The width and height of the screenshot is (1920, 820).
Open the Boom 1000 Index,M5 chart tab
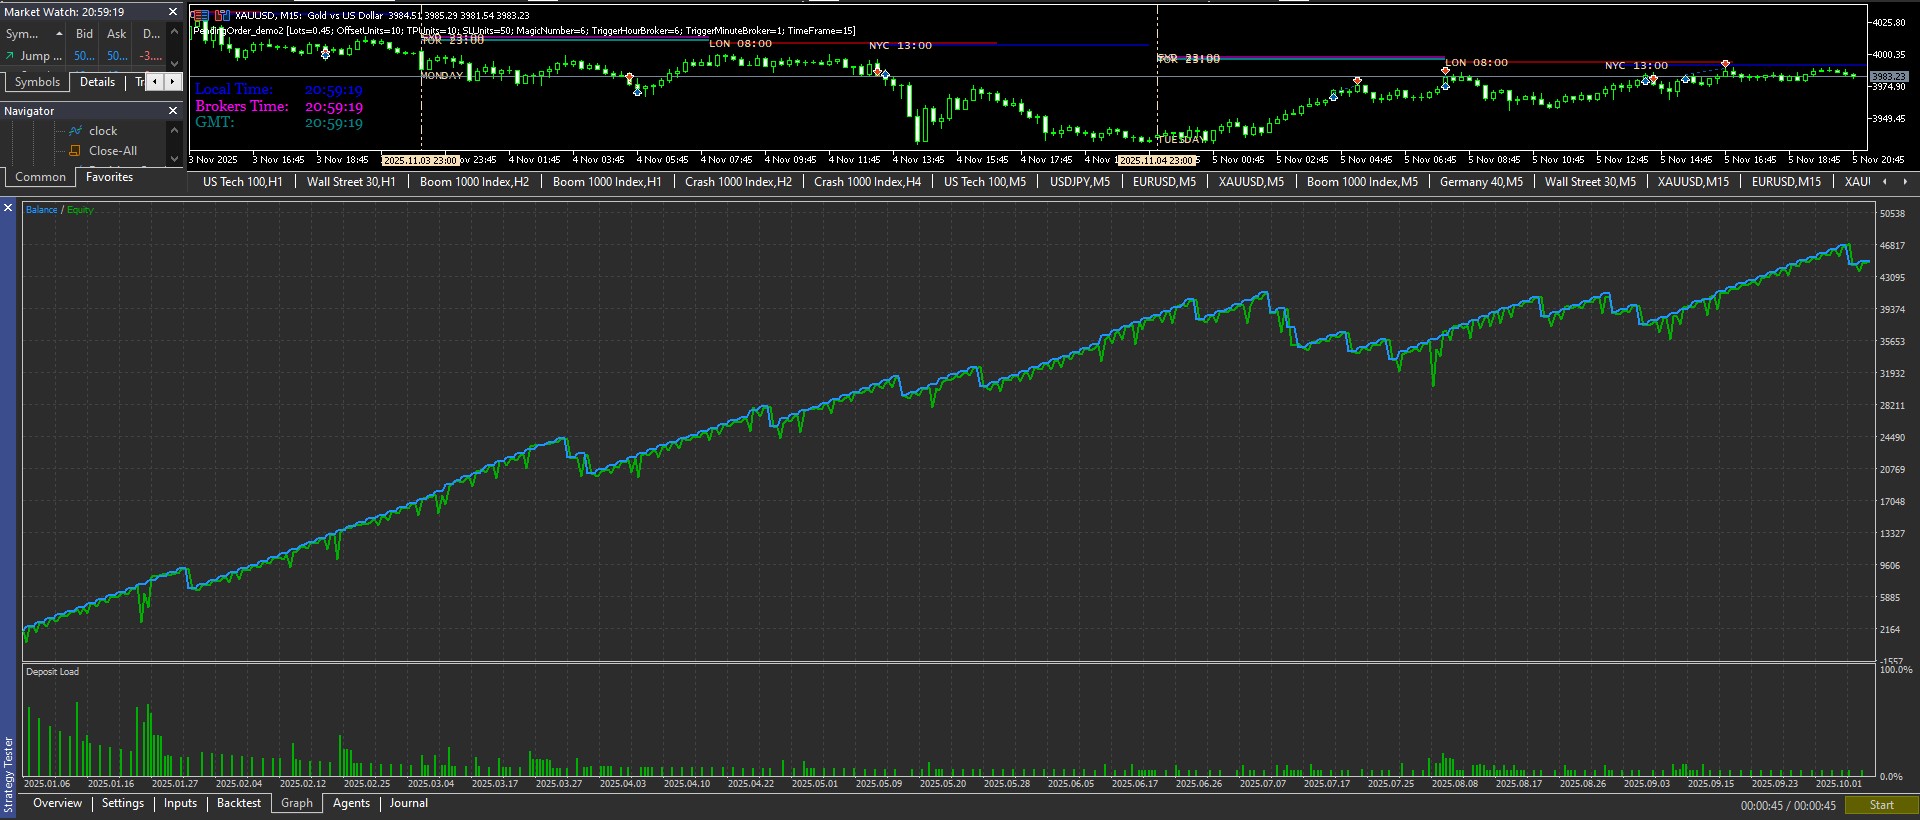1362,182
